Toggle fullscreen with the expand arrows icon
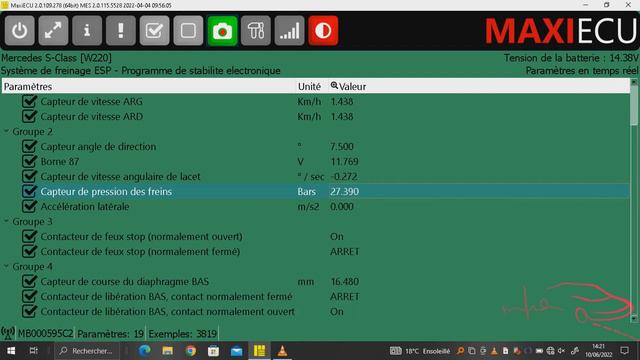The image size is (640, 360). (x=53, y=31)
